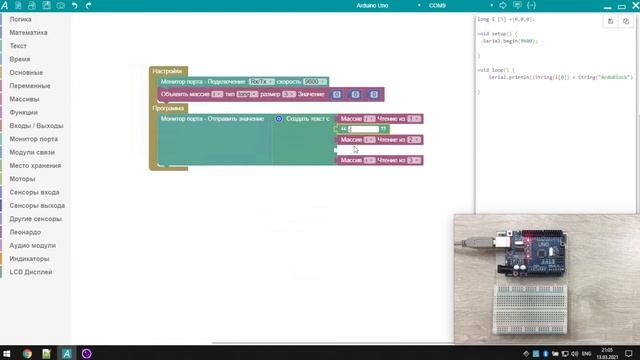Viewport: 640px width, 360px height.
Task: Click the volume icon in system tray
Action: click(575, 353)
